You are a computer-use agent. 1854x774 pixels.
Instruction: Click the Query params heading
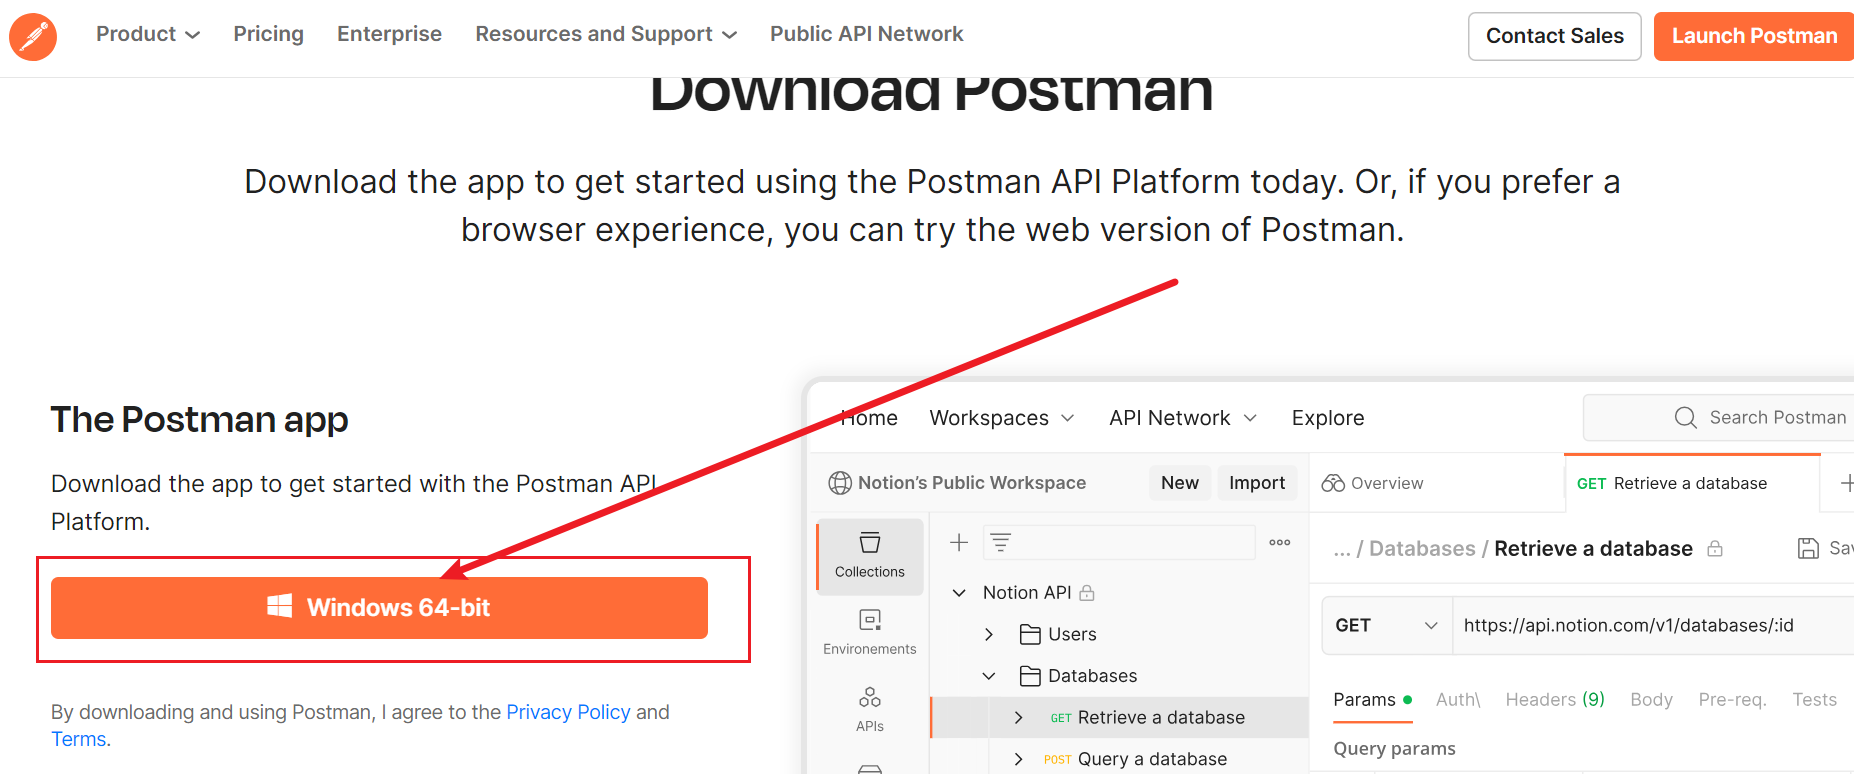point(1394,749)
